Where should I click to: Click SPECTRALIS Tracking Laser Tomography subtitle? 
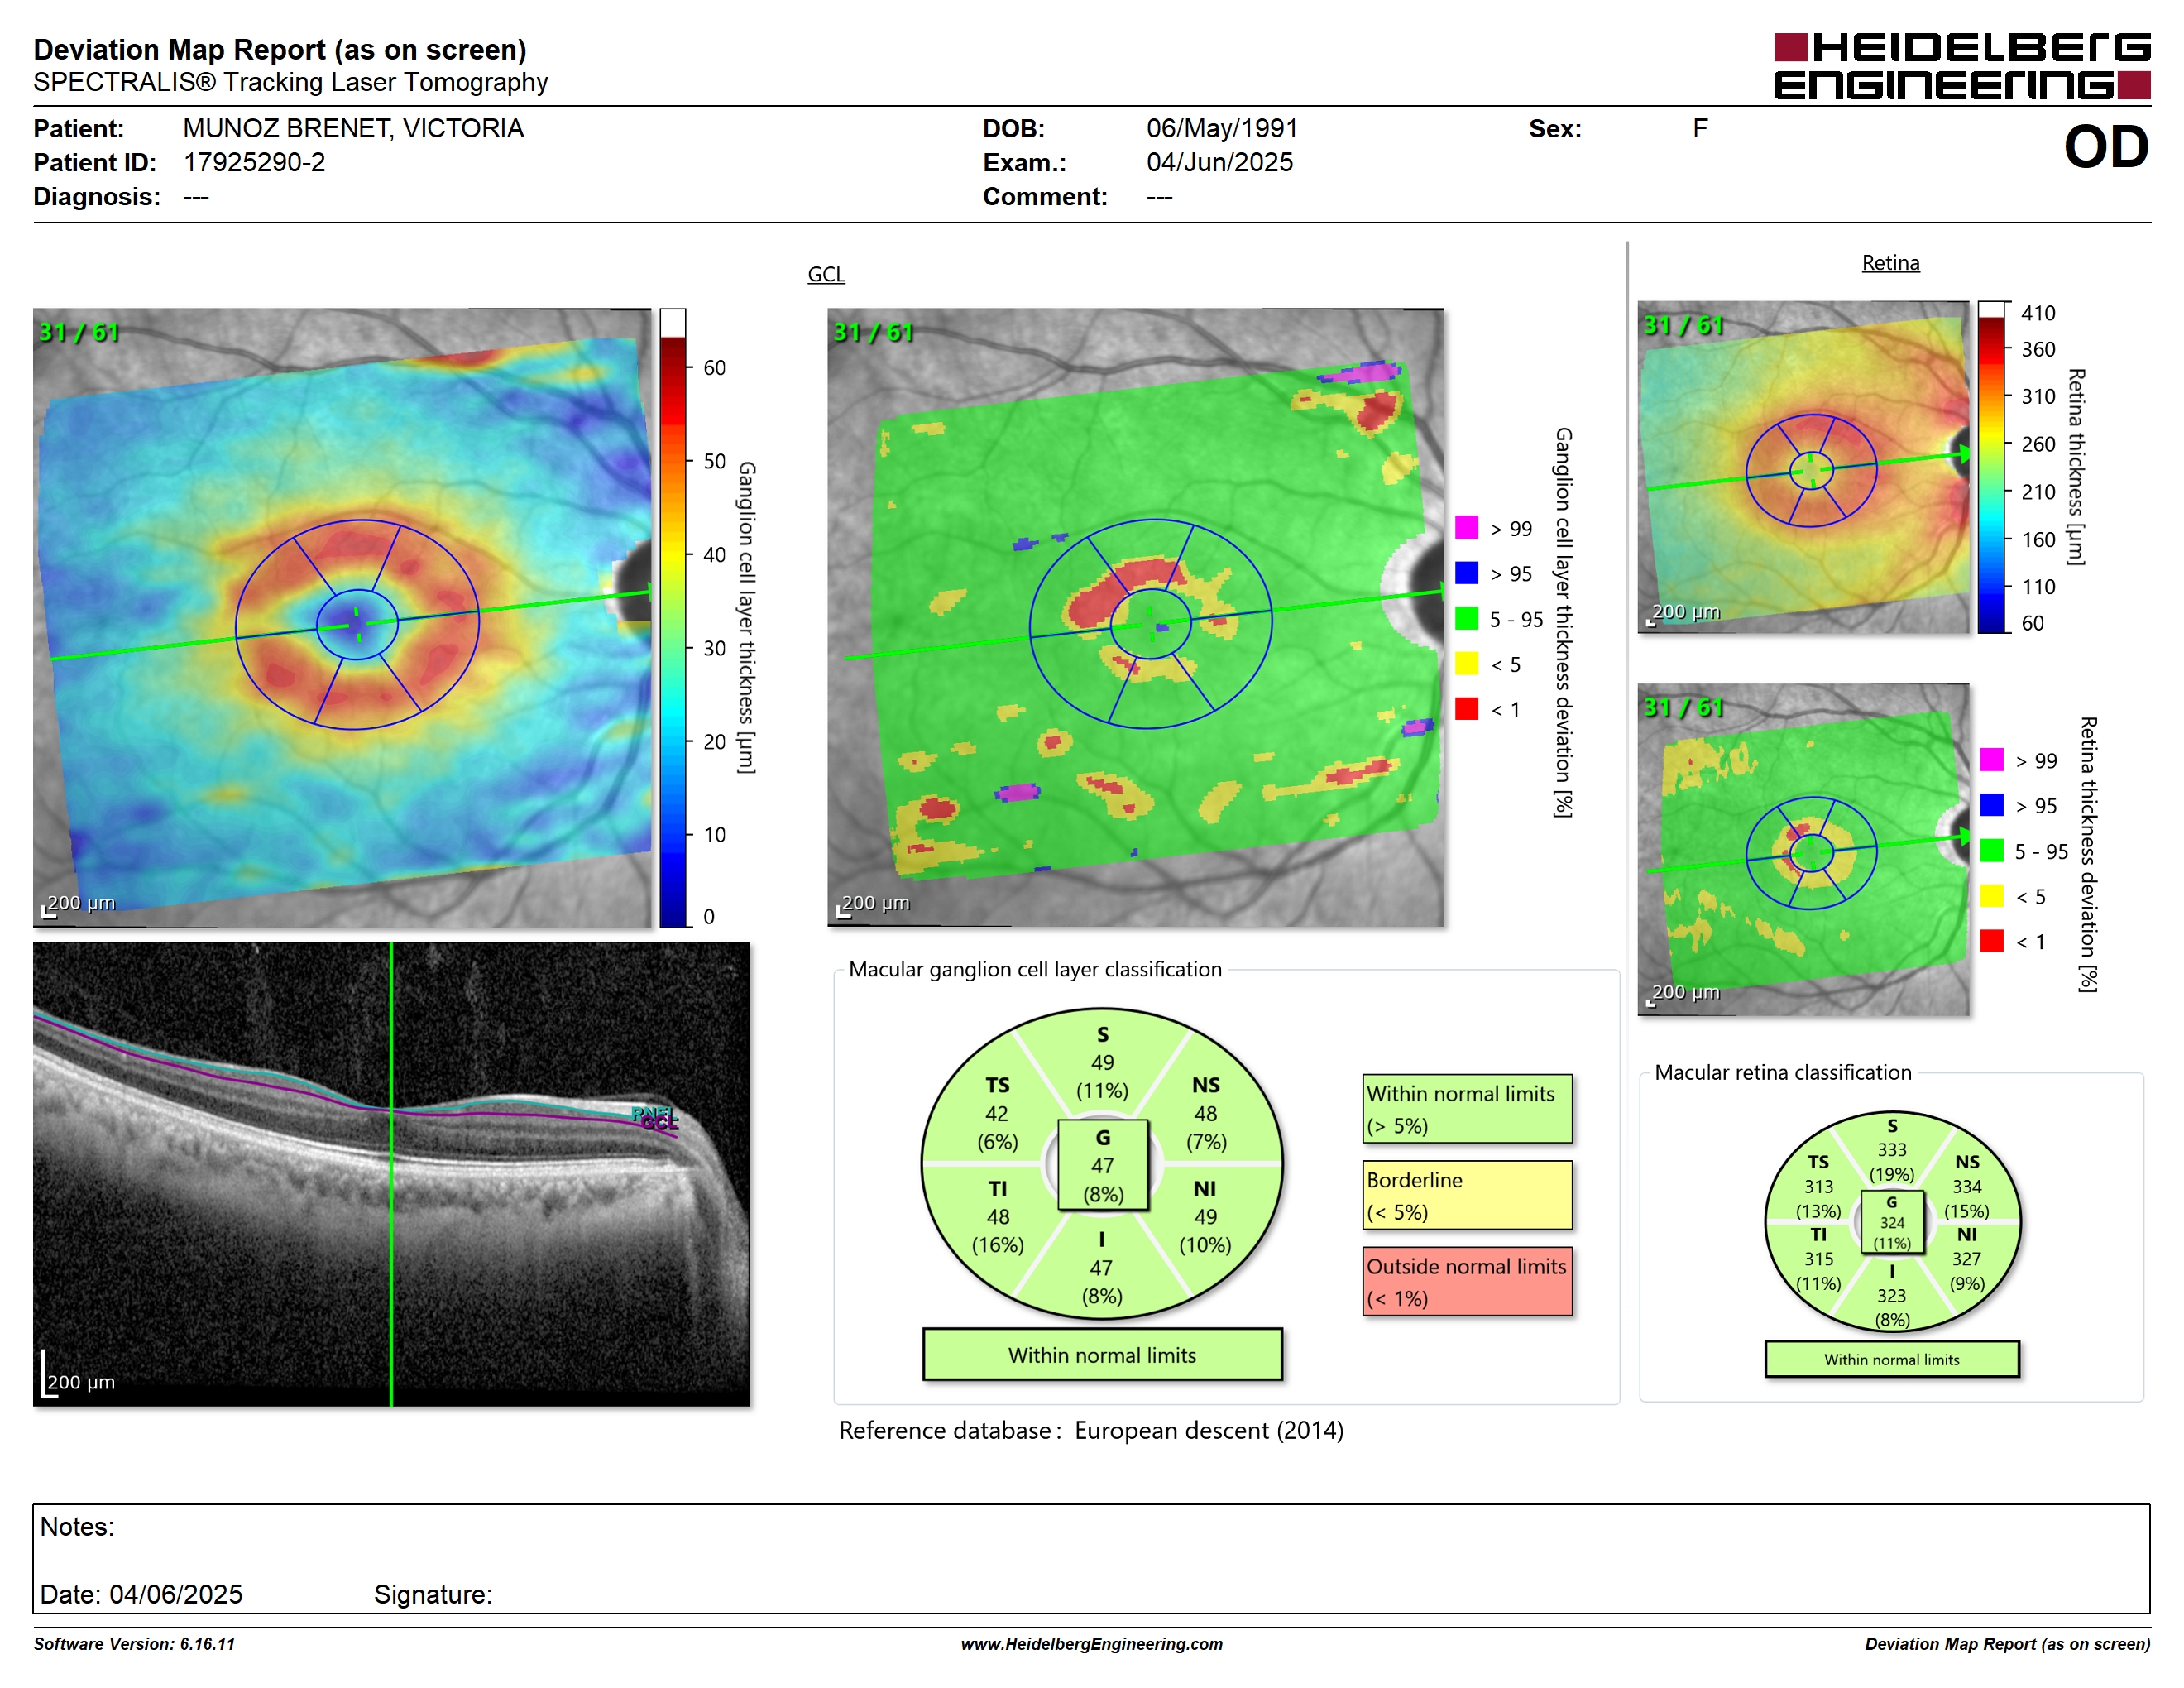click(290, 82)
